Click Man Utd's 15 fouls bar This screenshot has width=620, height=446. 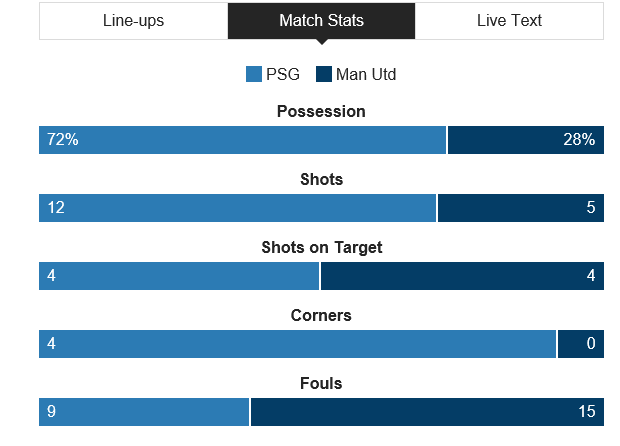click(427, 412)
